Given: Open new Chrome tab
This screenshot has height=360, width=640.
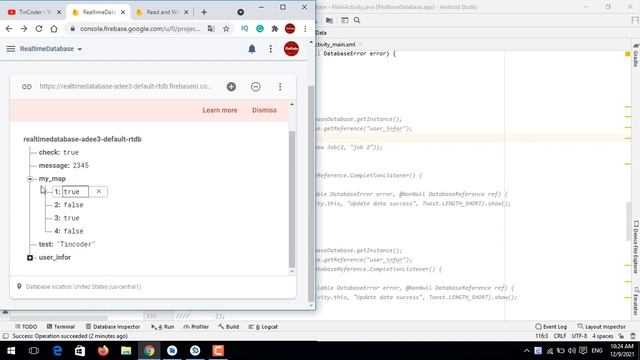Looking at the screenshot, I should 204,12.
